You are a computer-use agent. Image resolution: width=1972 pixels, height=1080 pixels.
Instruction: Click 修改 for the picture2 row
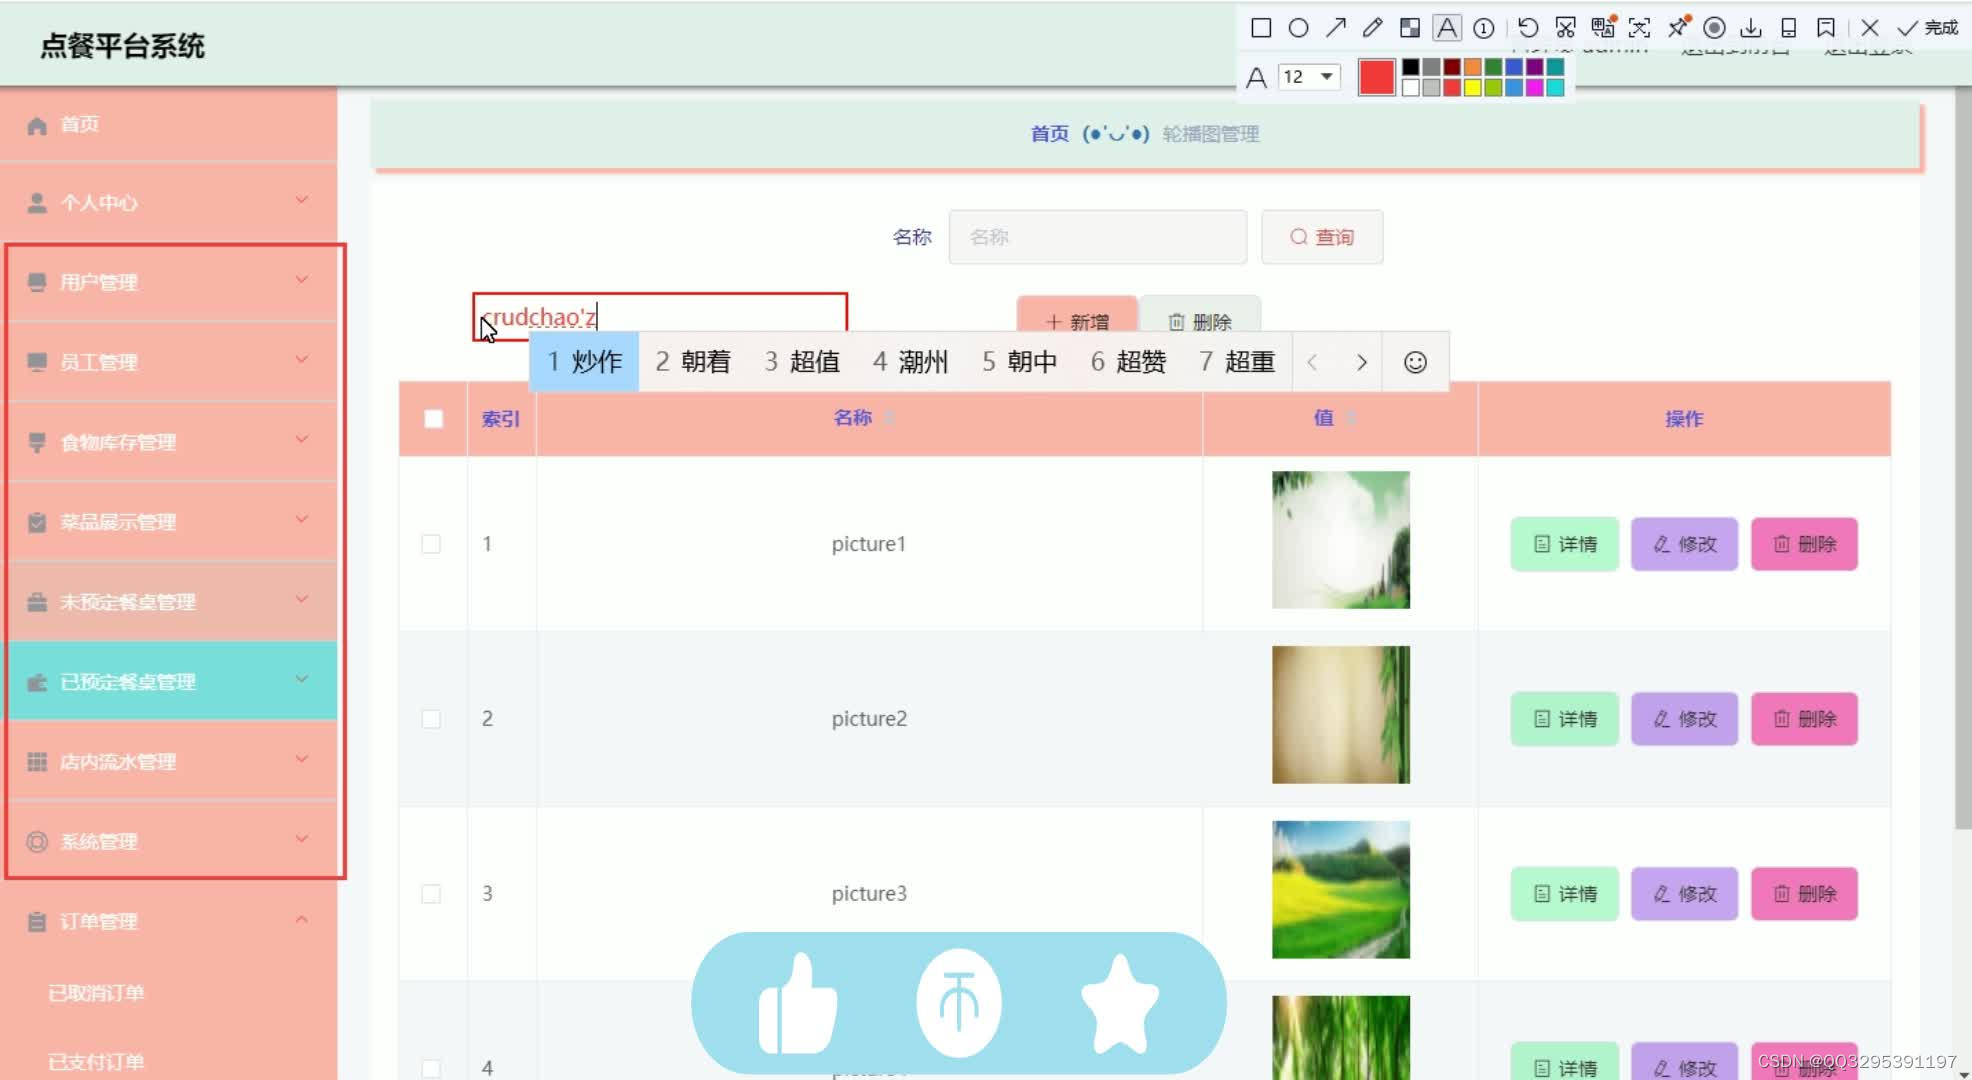click(x=1685, y=719)
